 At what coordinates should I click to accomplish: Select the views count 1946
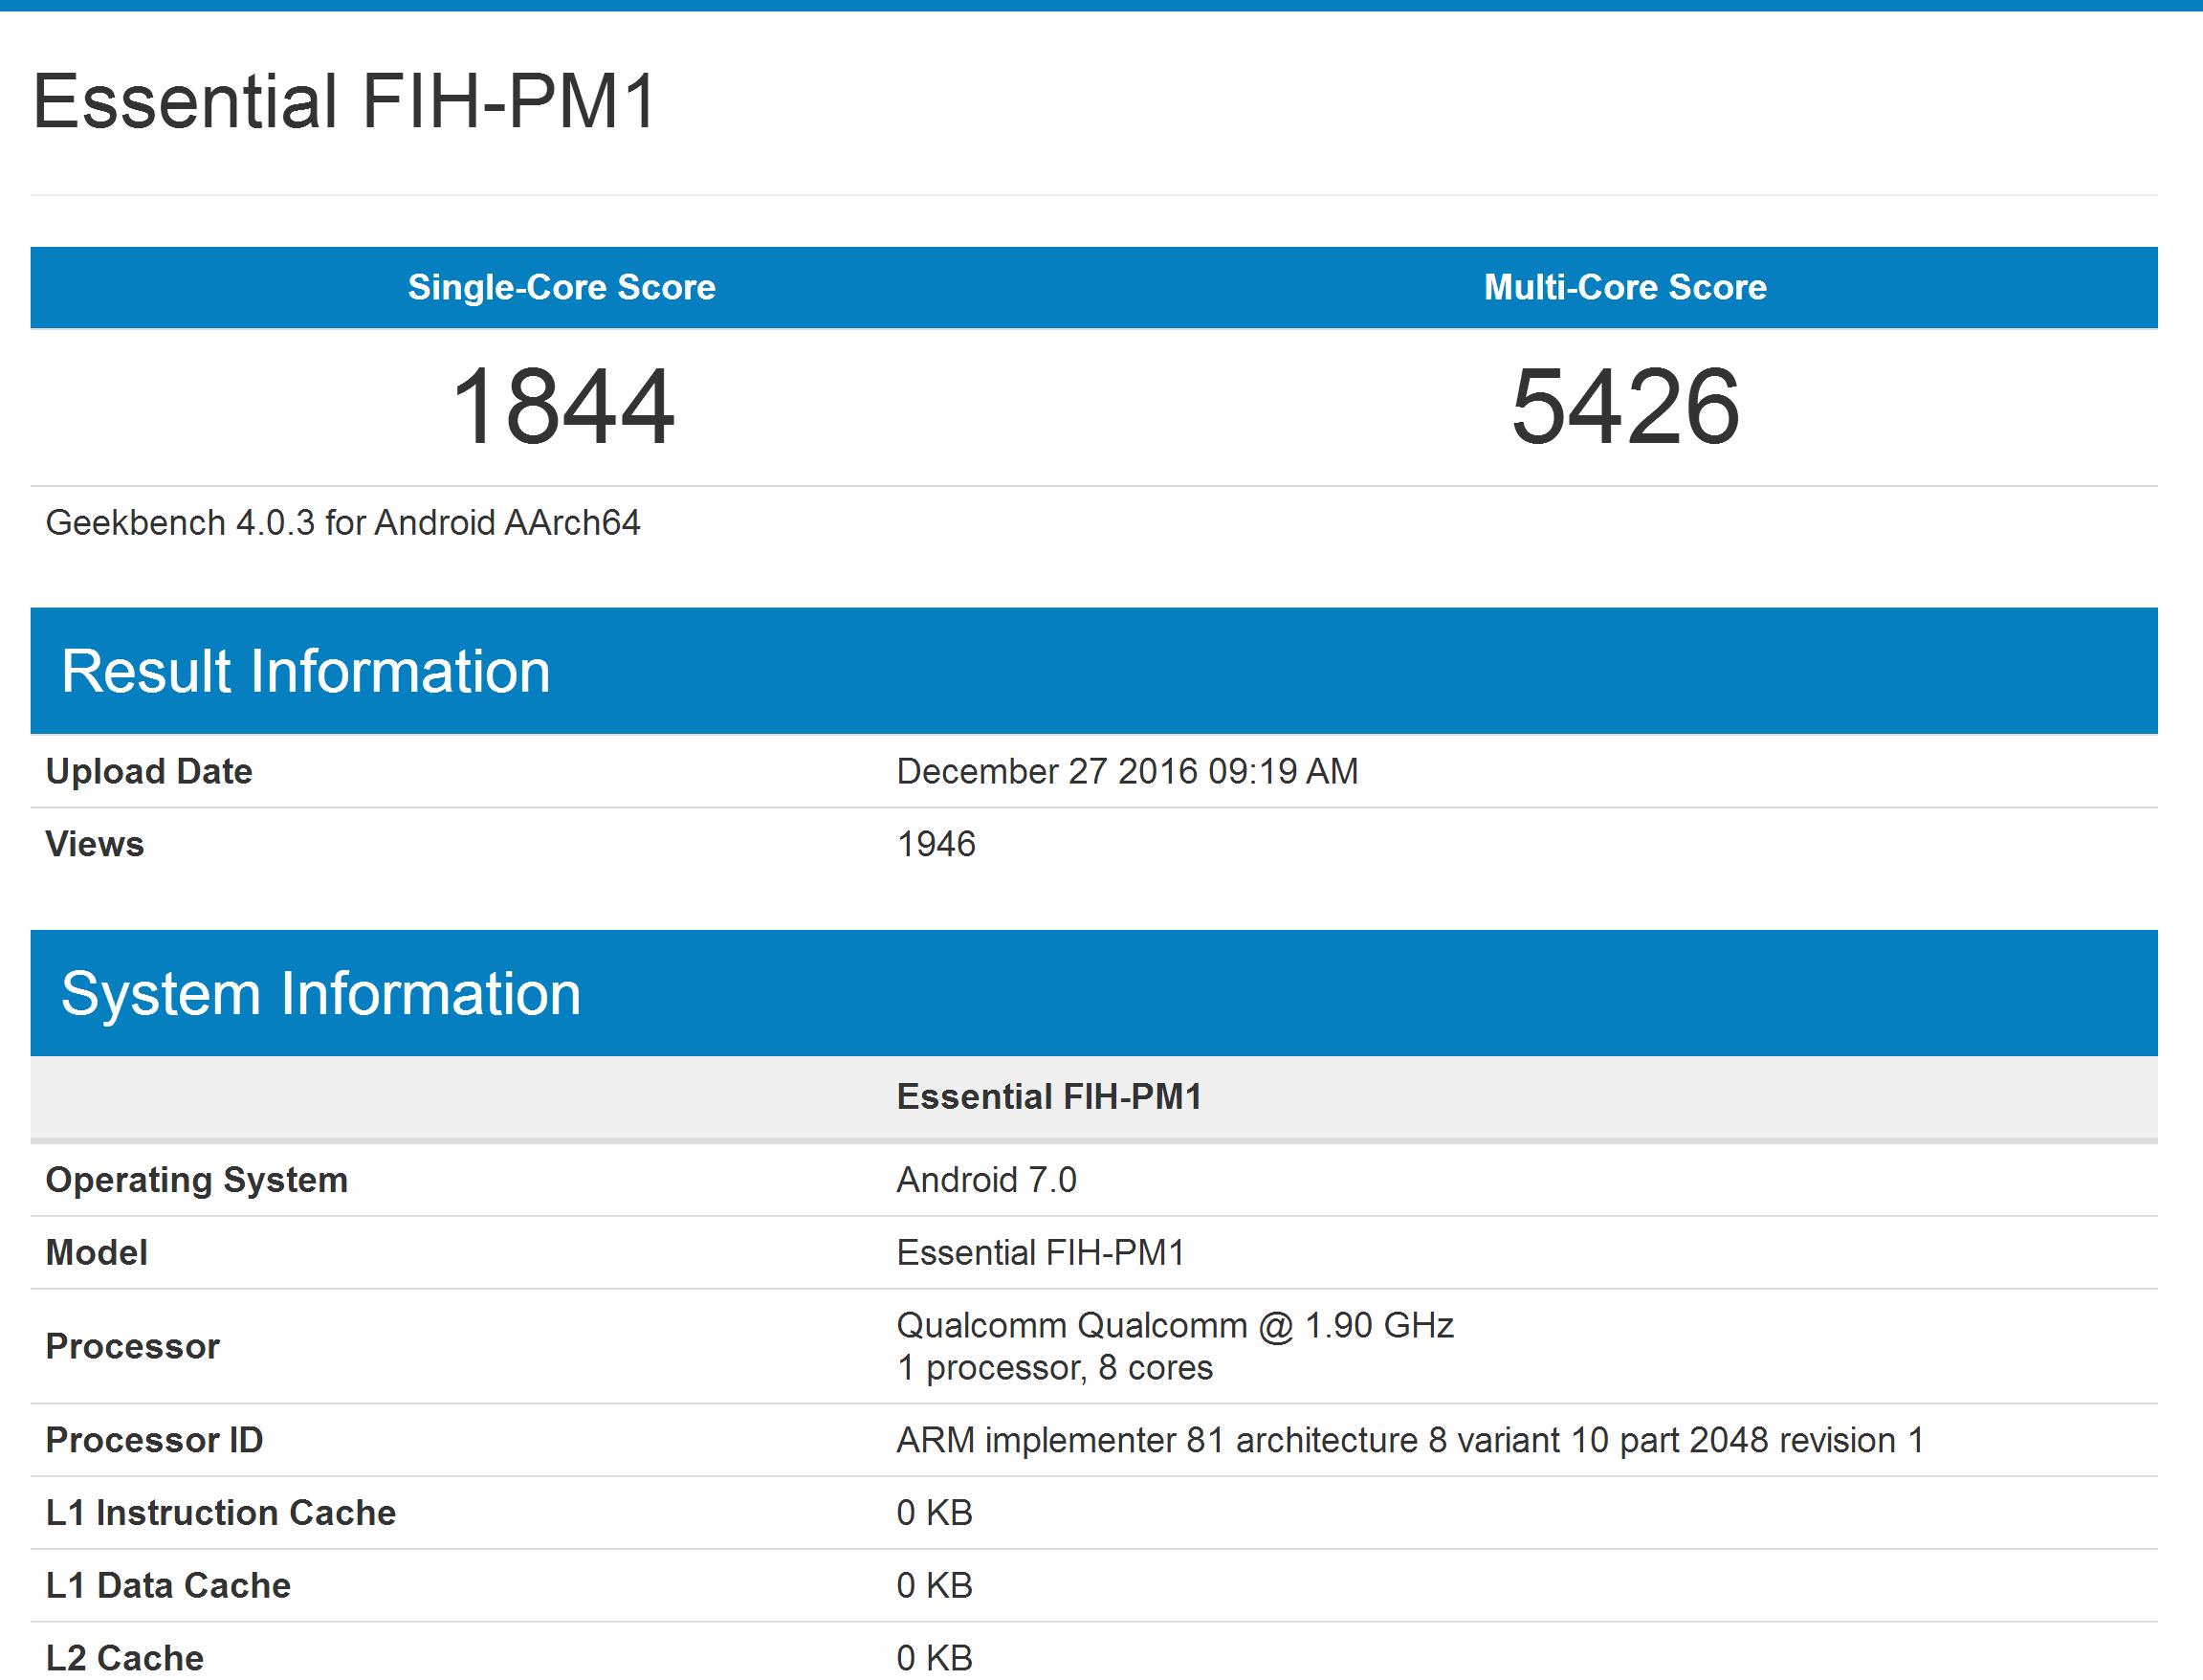pos(936,844)
